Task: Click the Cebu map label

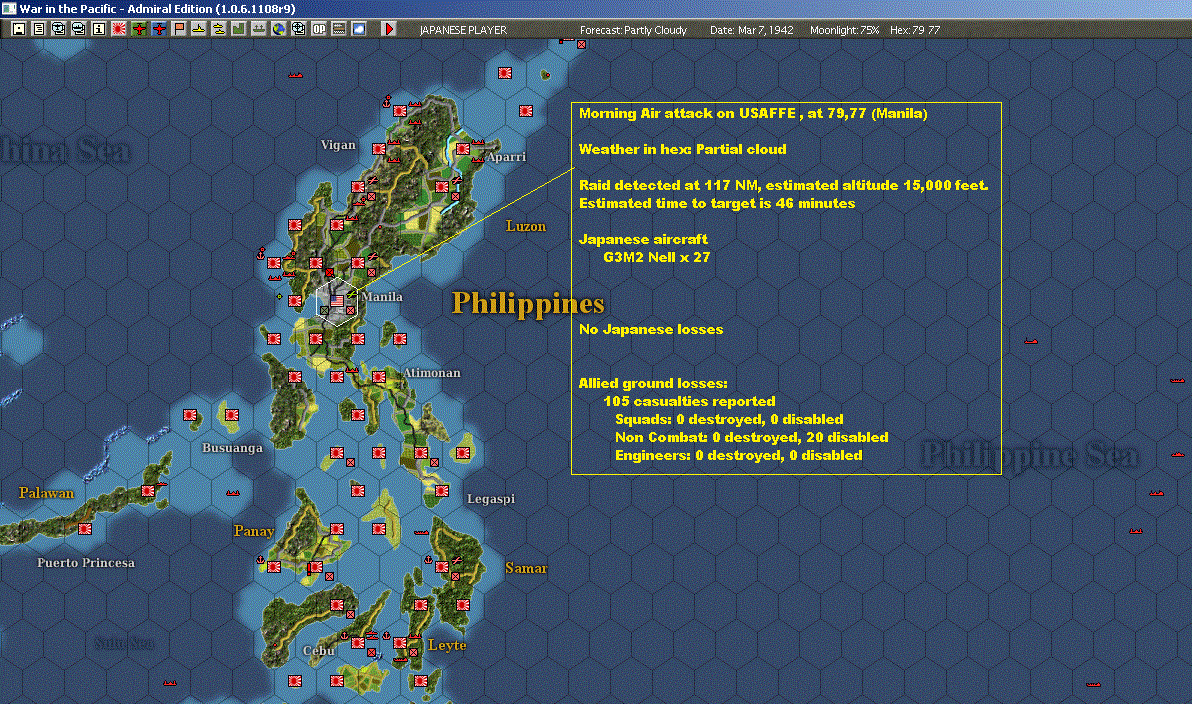Action: click(318, 651)
